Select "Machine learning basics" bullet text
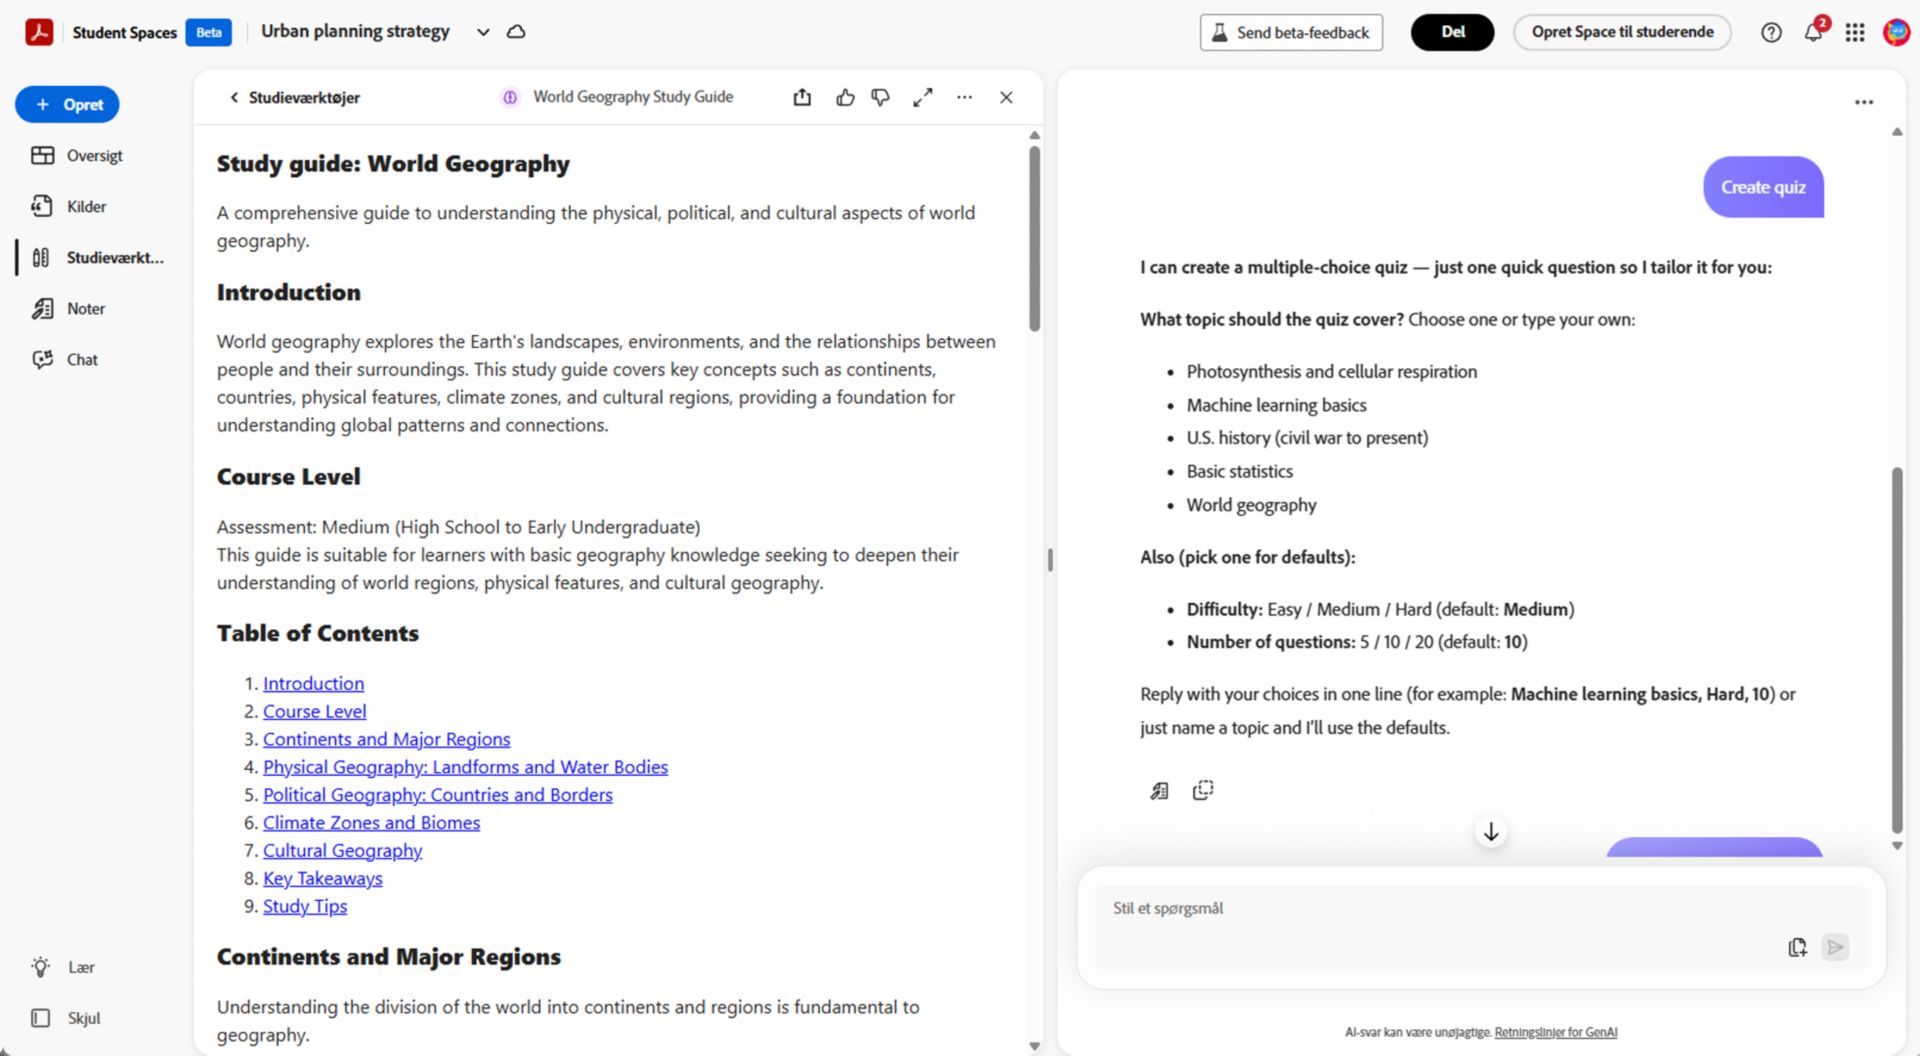Screen dimensions: 1920x1056 pyautogui.click(x=1276, y=405)
